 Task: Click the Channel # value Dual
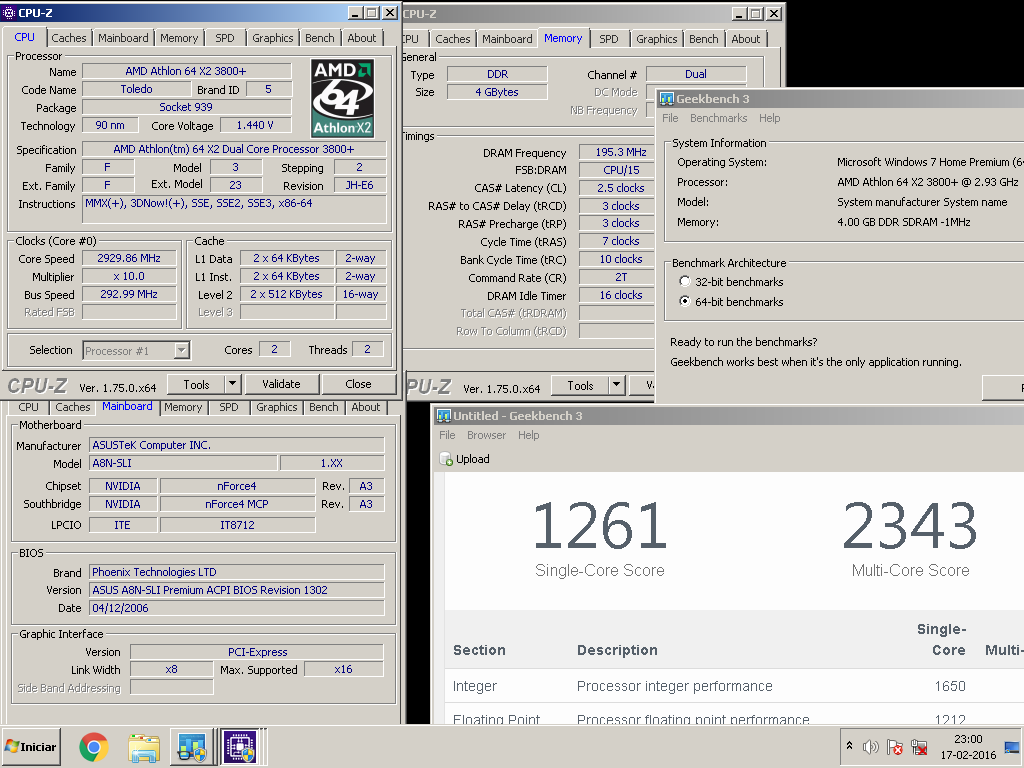pos(696,74)
